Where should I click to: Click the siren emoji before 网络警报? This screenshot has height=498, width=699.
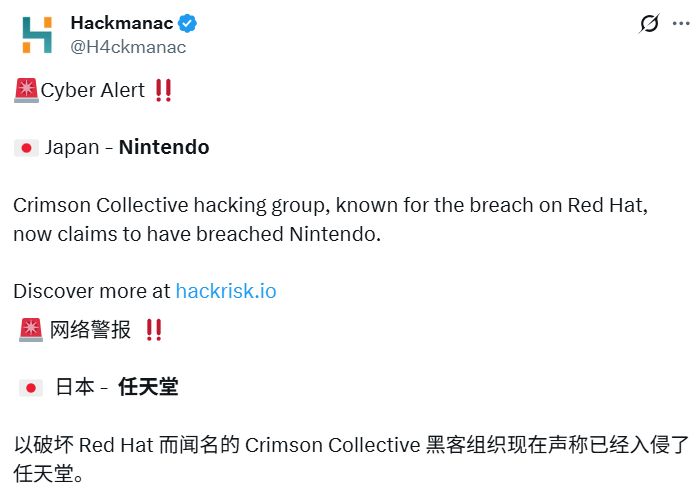pos(28,330)
